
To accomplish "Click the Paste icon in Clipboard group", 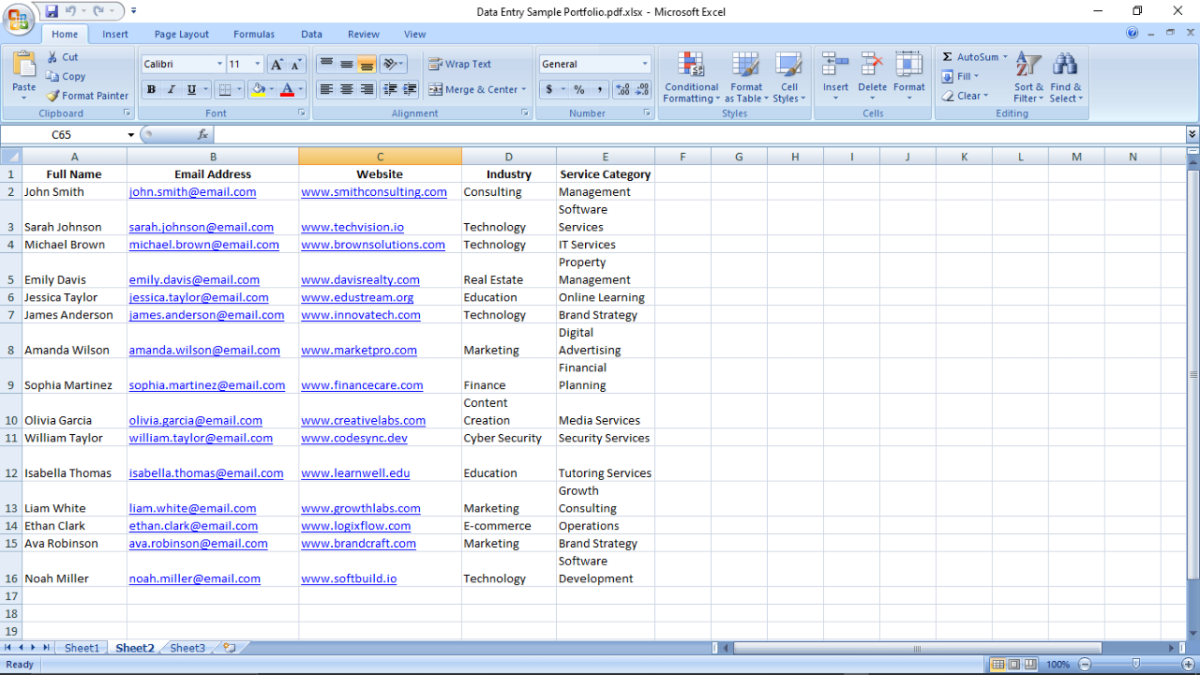I will pyautogui.click(x=24, y=66).
